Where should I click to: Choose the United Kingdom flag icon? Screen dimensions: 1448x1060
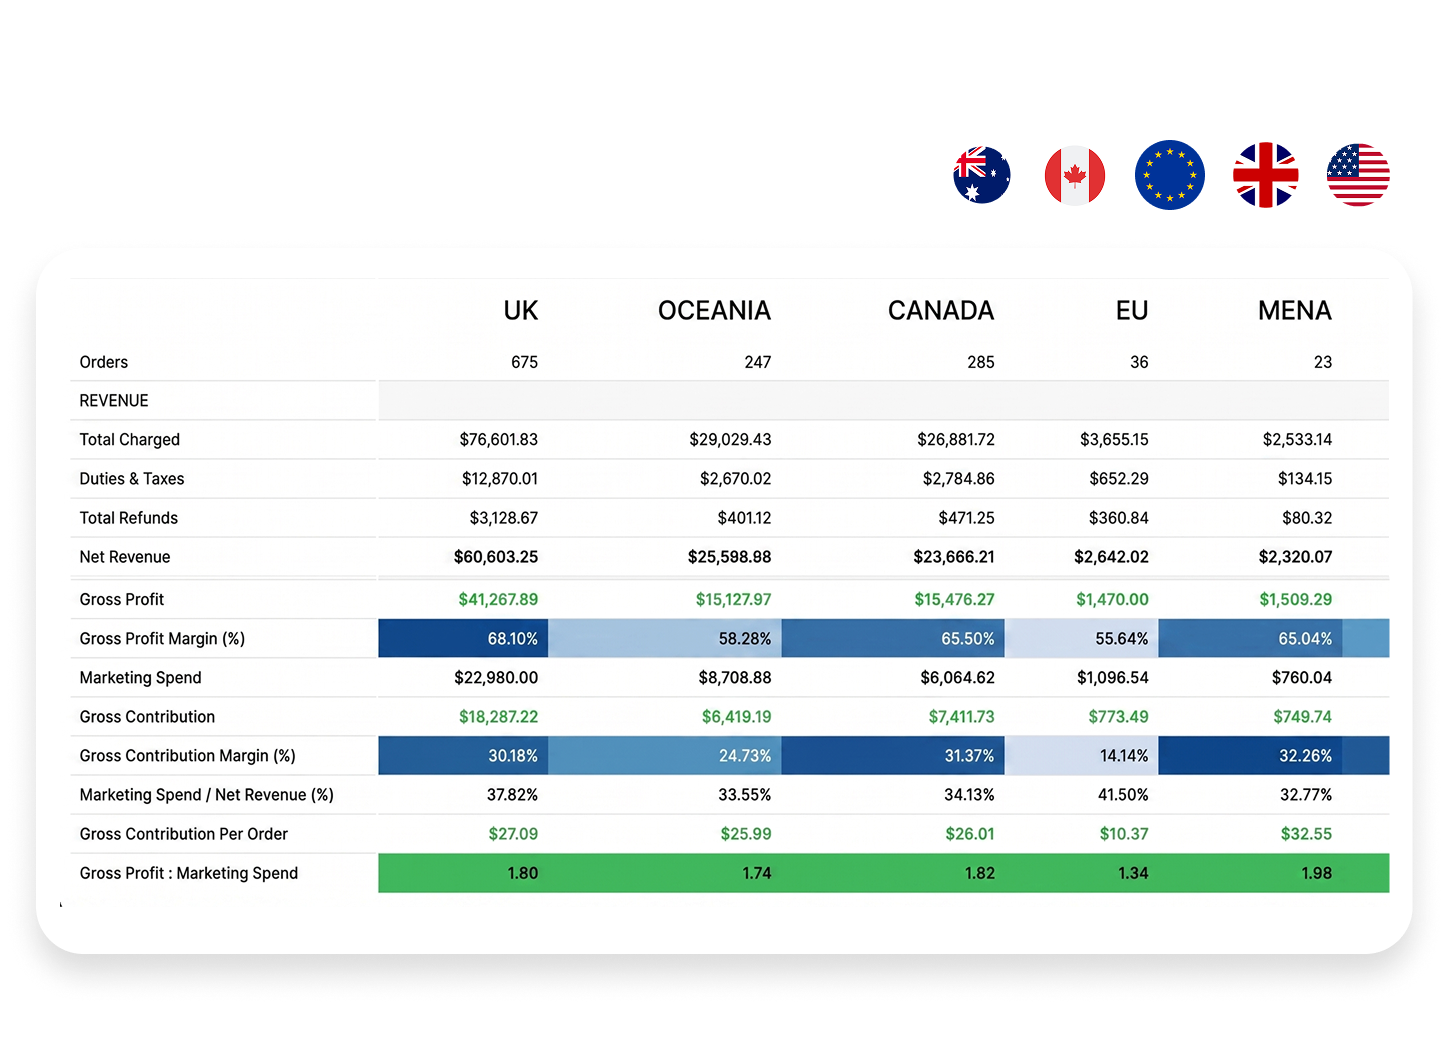(1266, 175)
